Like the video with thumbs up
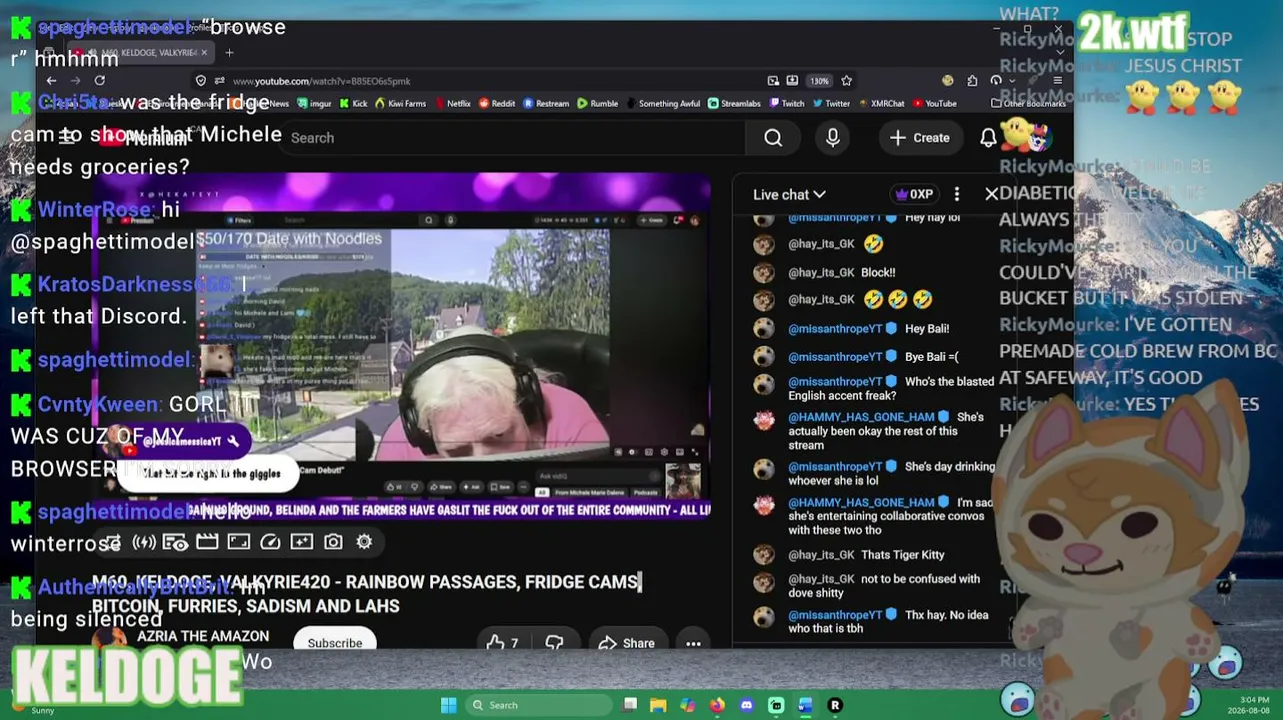 coord(502,643)
